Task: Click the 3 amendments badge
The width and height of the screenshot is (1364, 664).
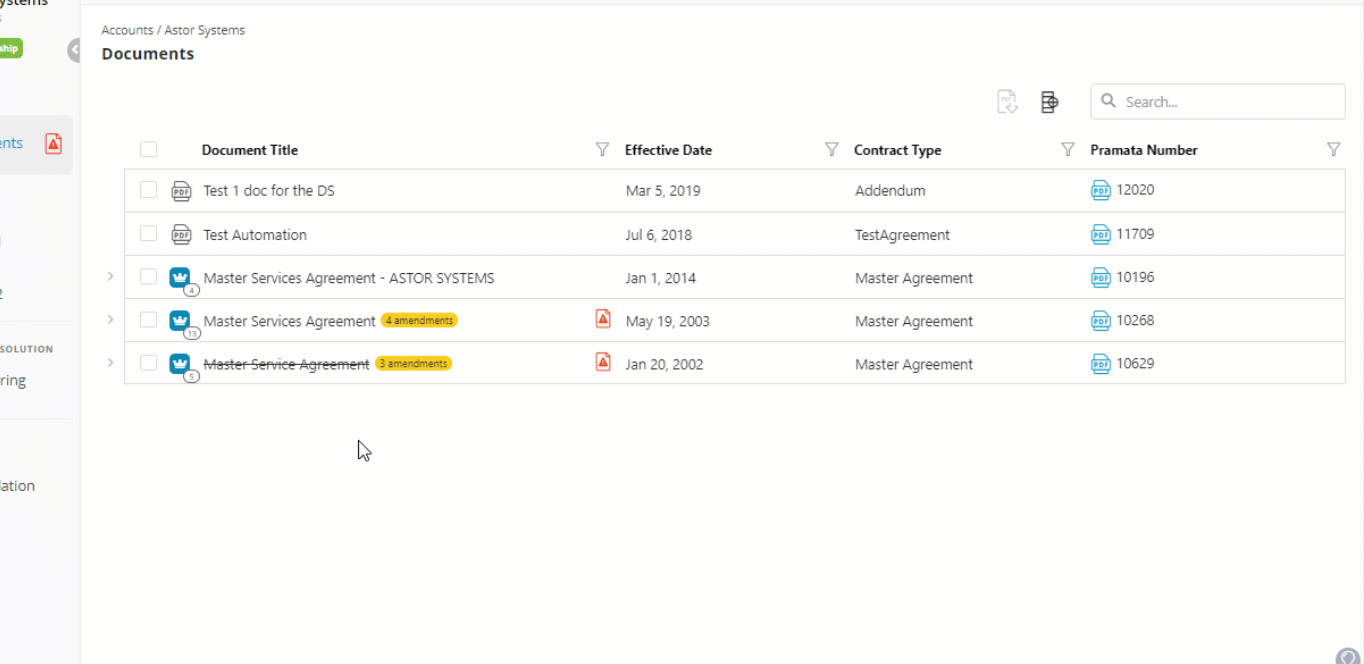Action: point(414,364)
